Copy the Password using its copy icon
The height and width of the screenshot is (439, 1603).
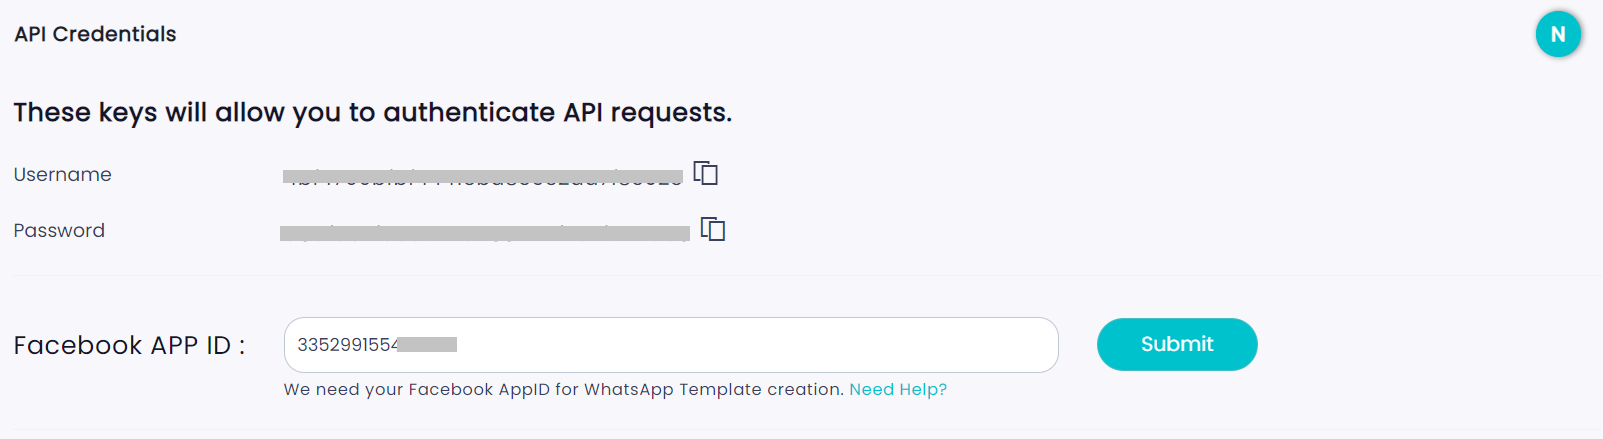pos(713,229)
